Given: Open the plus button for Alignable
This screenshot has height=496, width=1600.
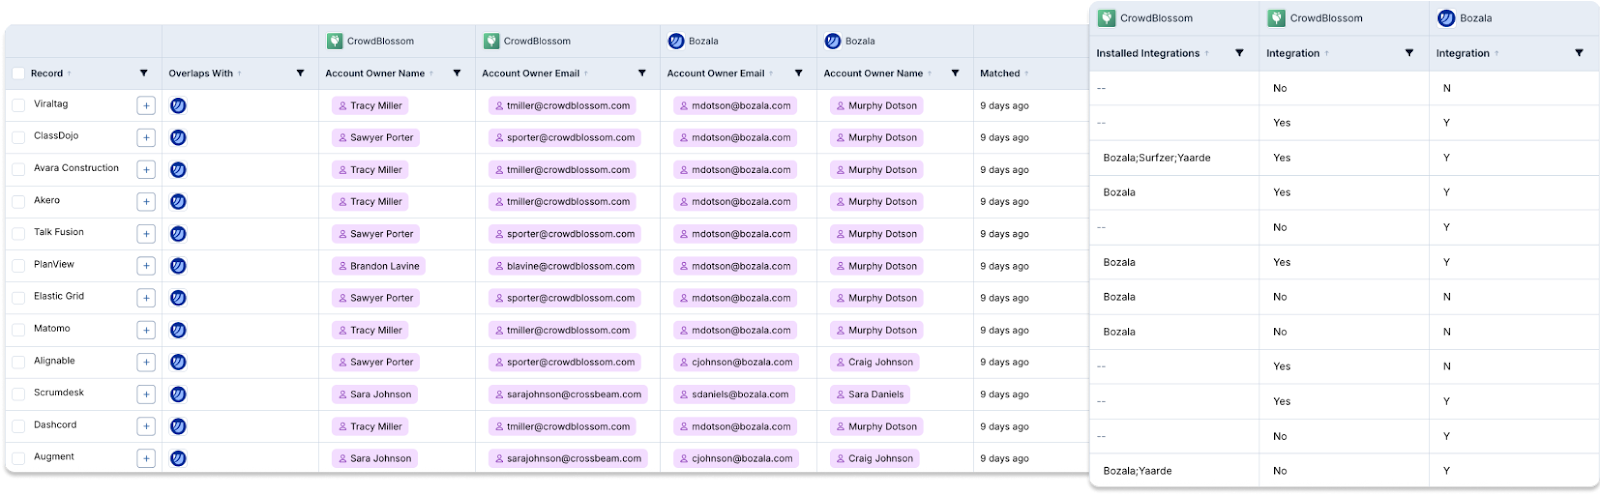Looking at the screenshot, I should point(146,361).
